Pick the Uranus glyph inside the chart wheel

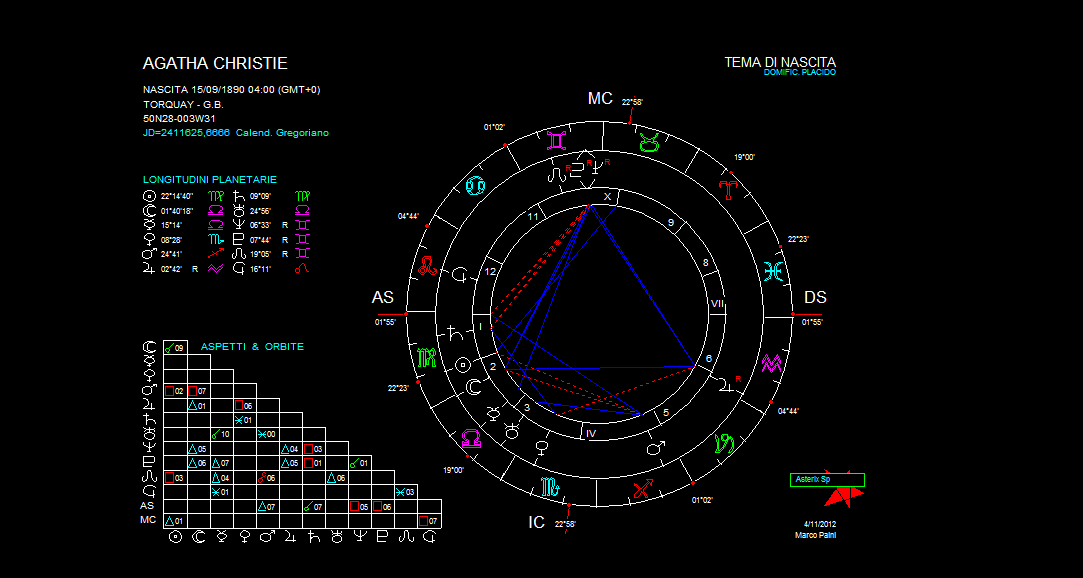512,430
